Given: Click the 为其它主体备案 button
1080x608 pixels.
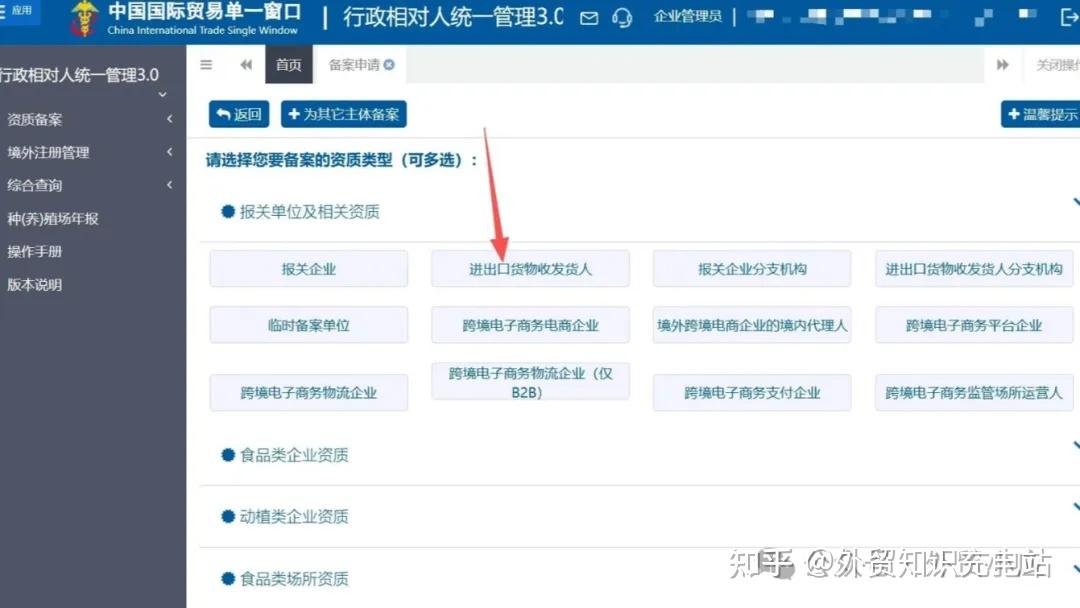Looking at the screenshot, I should coord(343,114).
